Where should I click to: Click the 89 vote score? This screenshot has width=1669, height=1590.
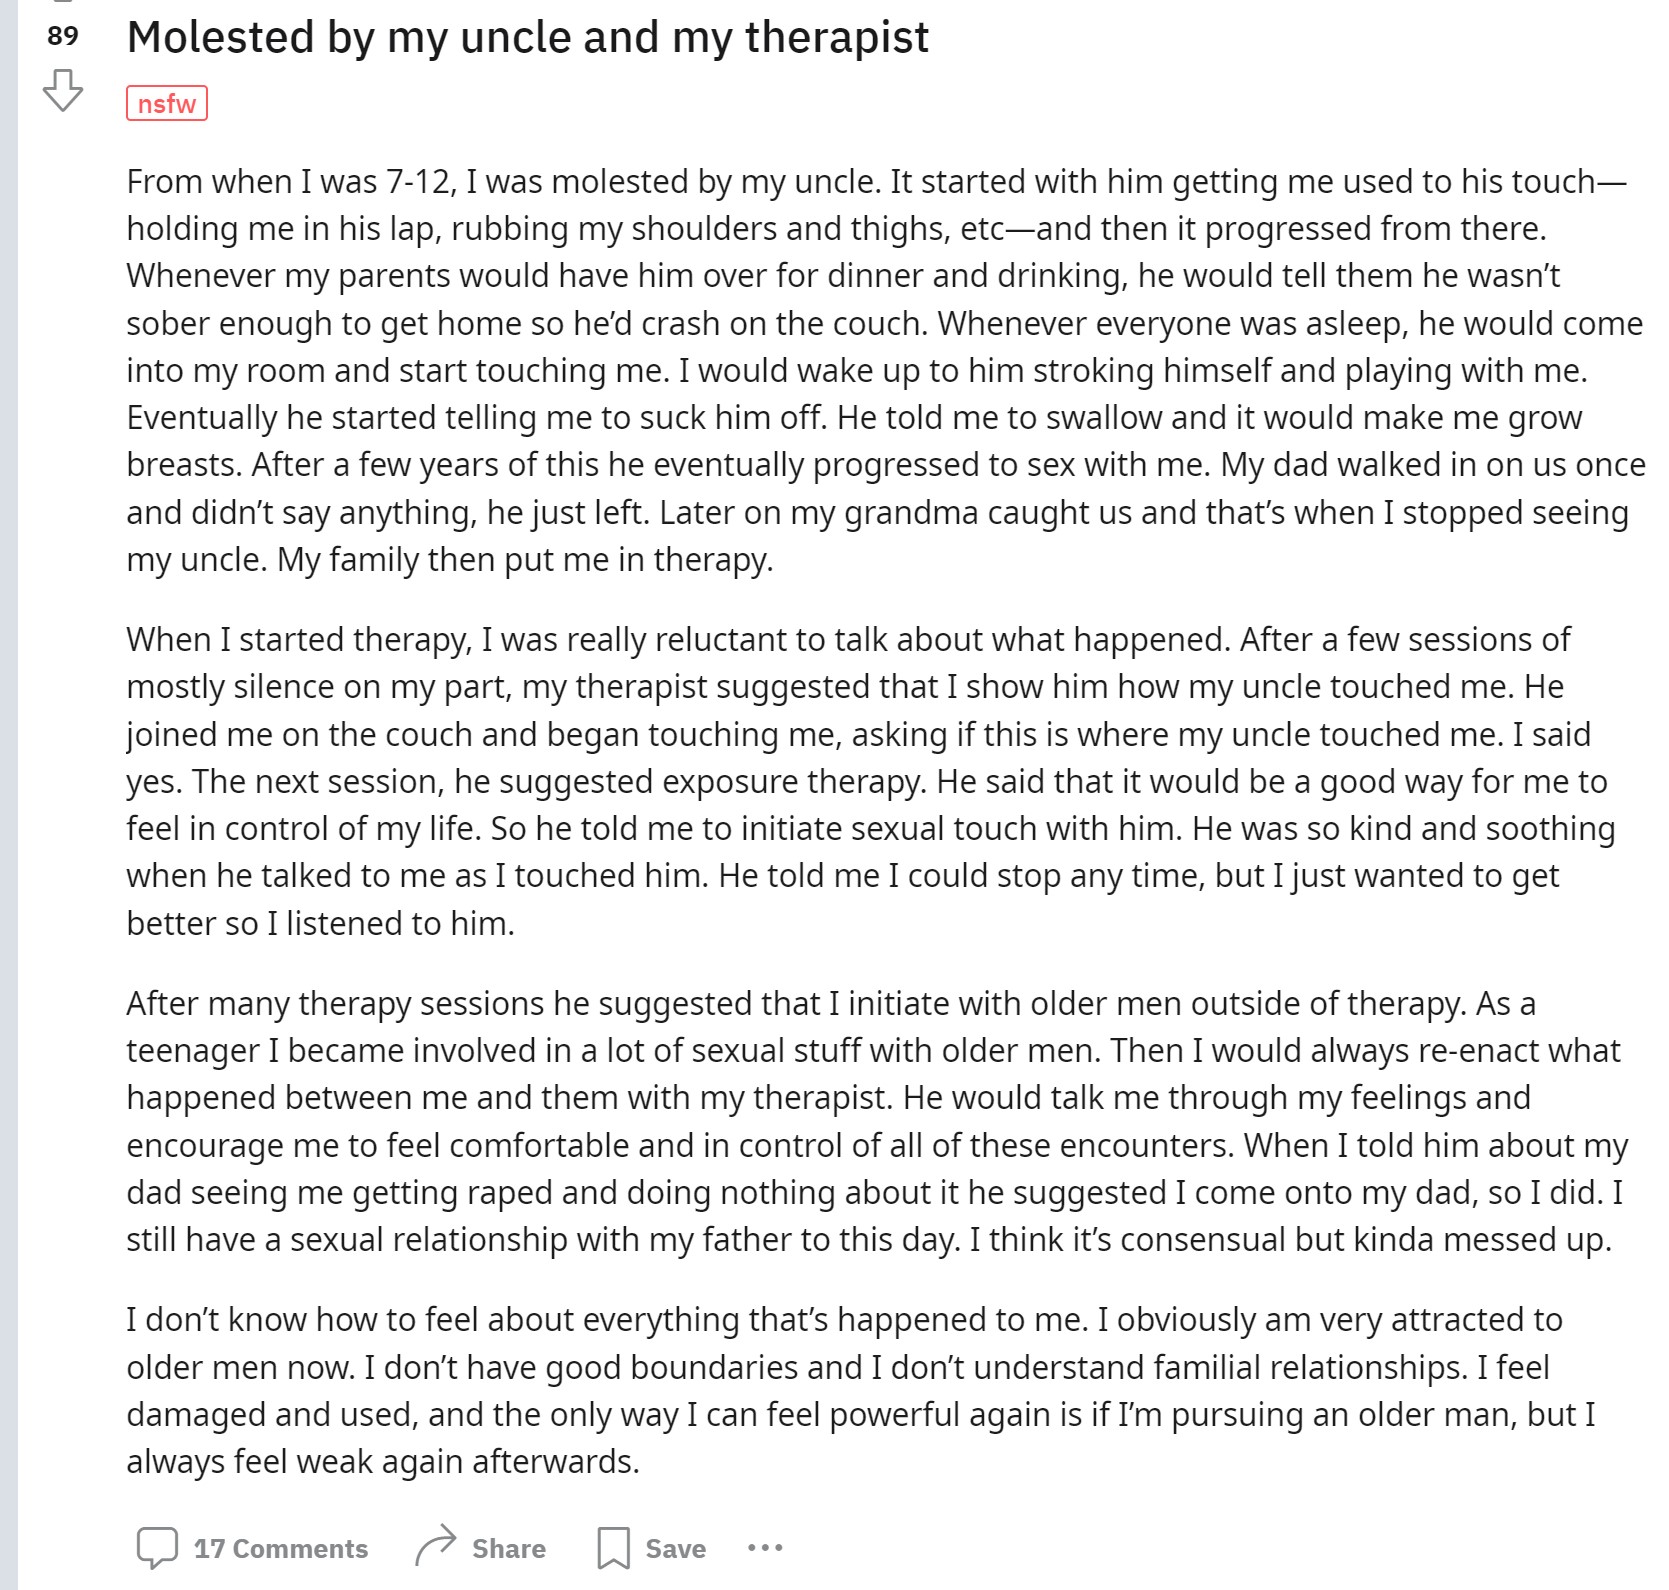coord(62,36)
